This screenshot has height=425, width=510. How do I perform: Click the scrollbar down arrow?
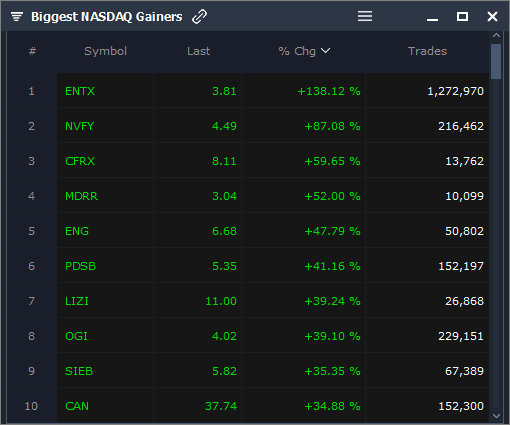coord(496,416)
